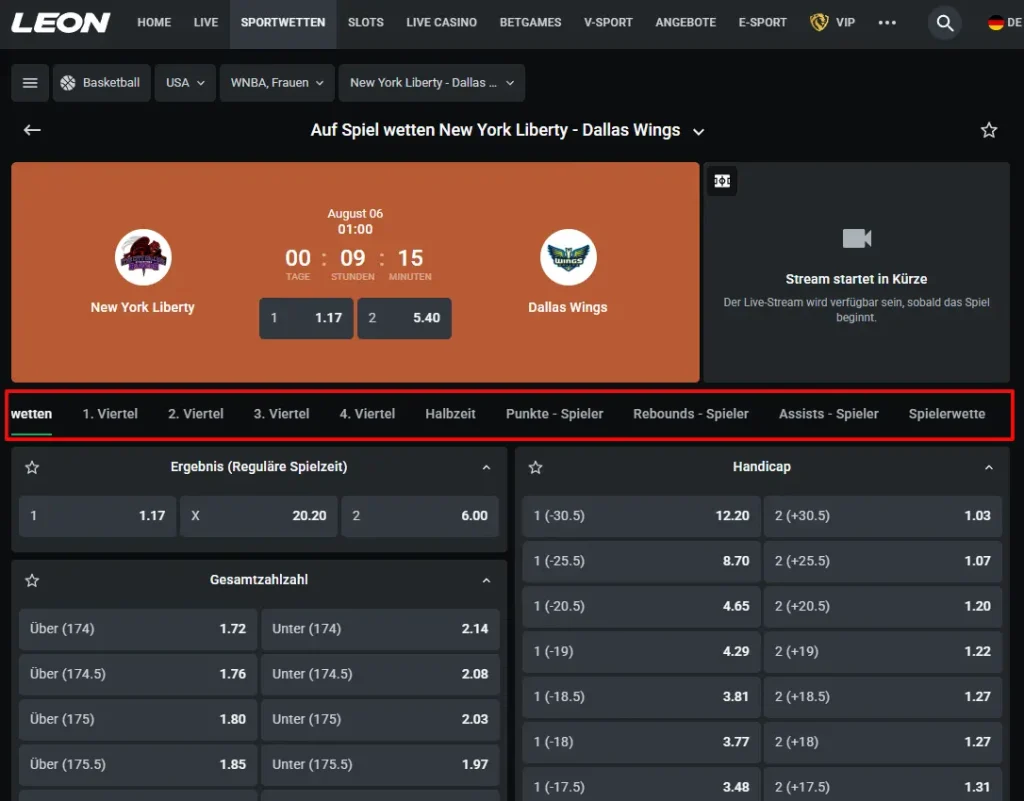The image size is (1024, 801).
Task: Open the WNBA, Frauen league dropdown
Action: pos(277,83)
